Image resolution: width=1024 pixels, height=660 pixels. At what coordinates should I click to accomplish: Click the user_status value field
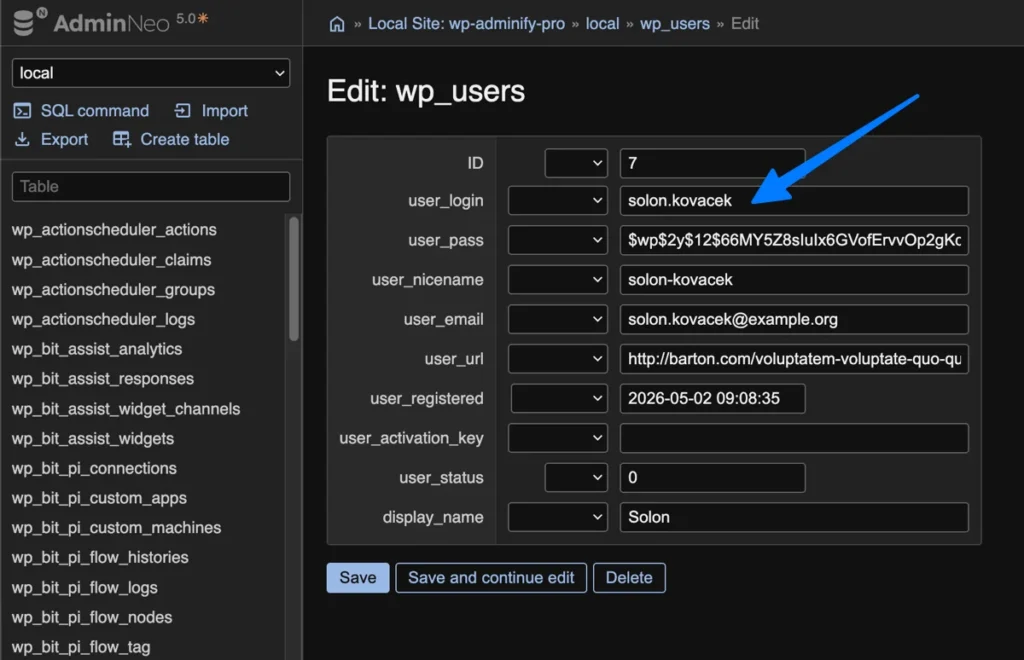click(x=712, y=478)
